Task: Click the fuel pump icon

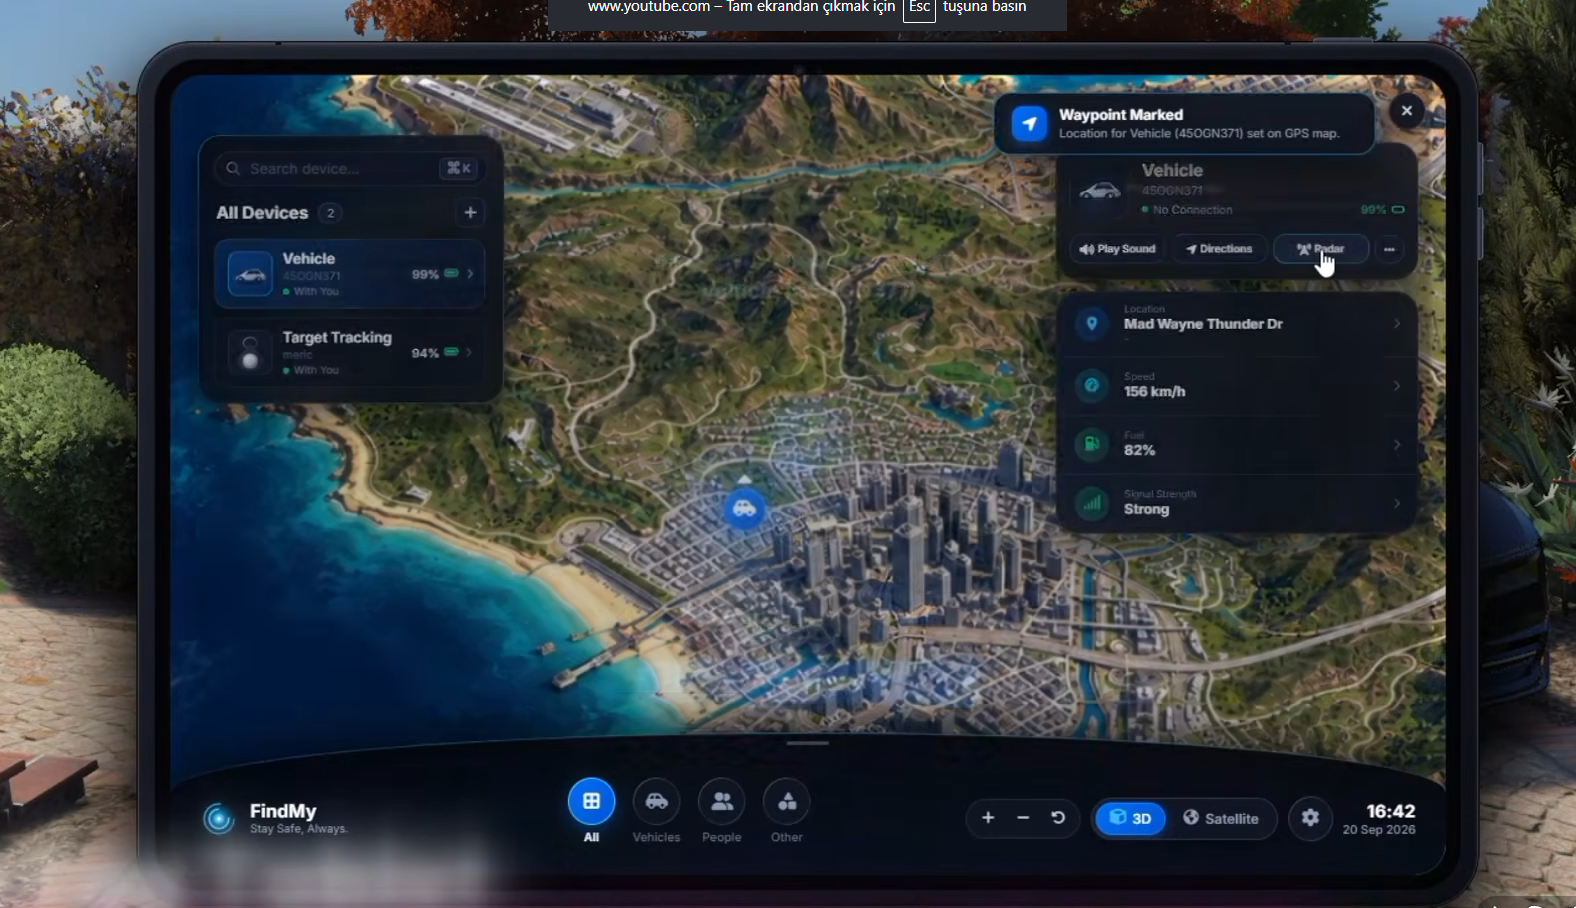Action: point(1092,443)
